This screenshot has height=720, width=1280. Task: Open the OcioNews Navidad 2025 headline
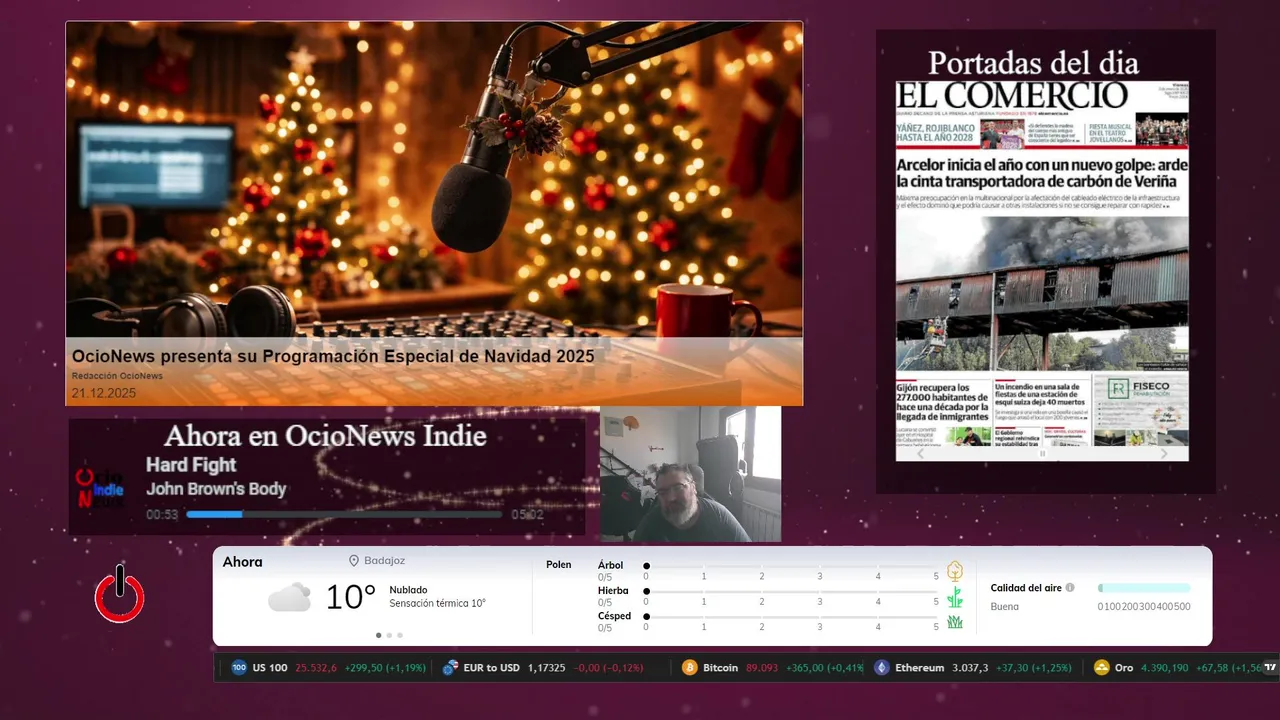(x=333, y=356)
